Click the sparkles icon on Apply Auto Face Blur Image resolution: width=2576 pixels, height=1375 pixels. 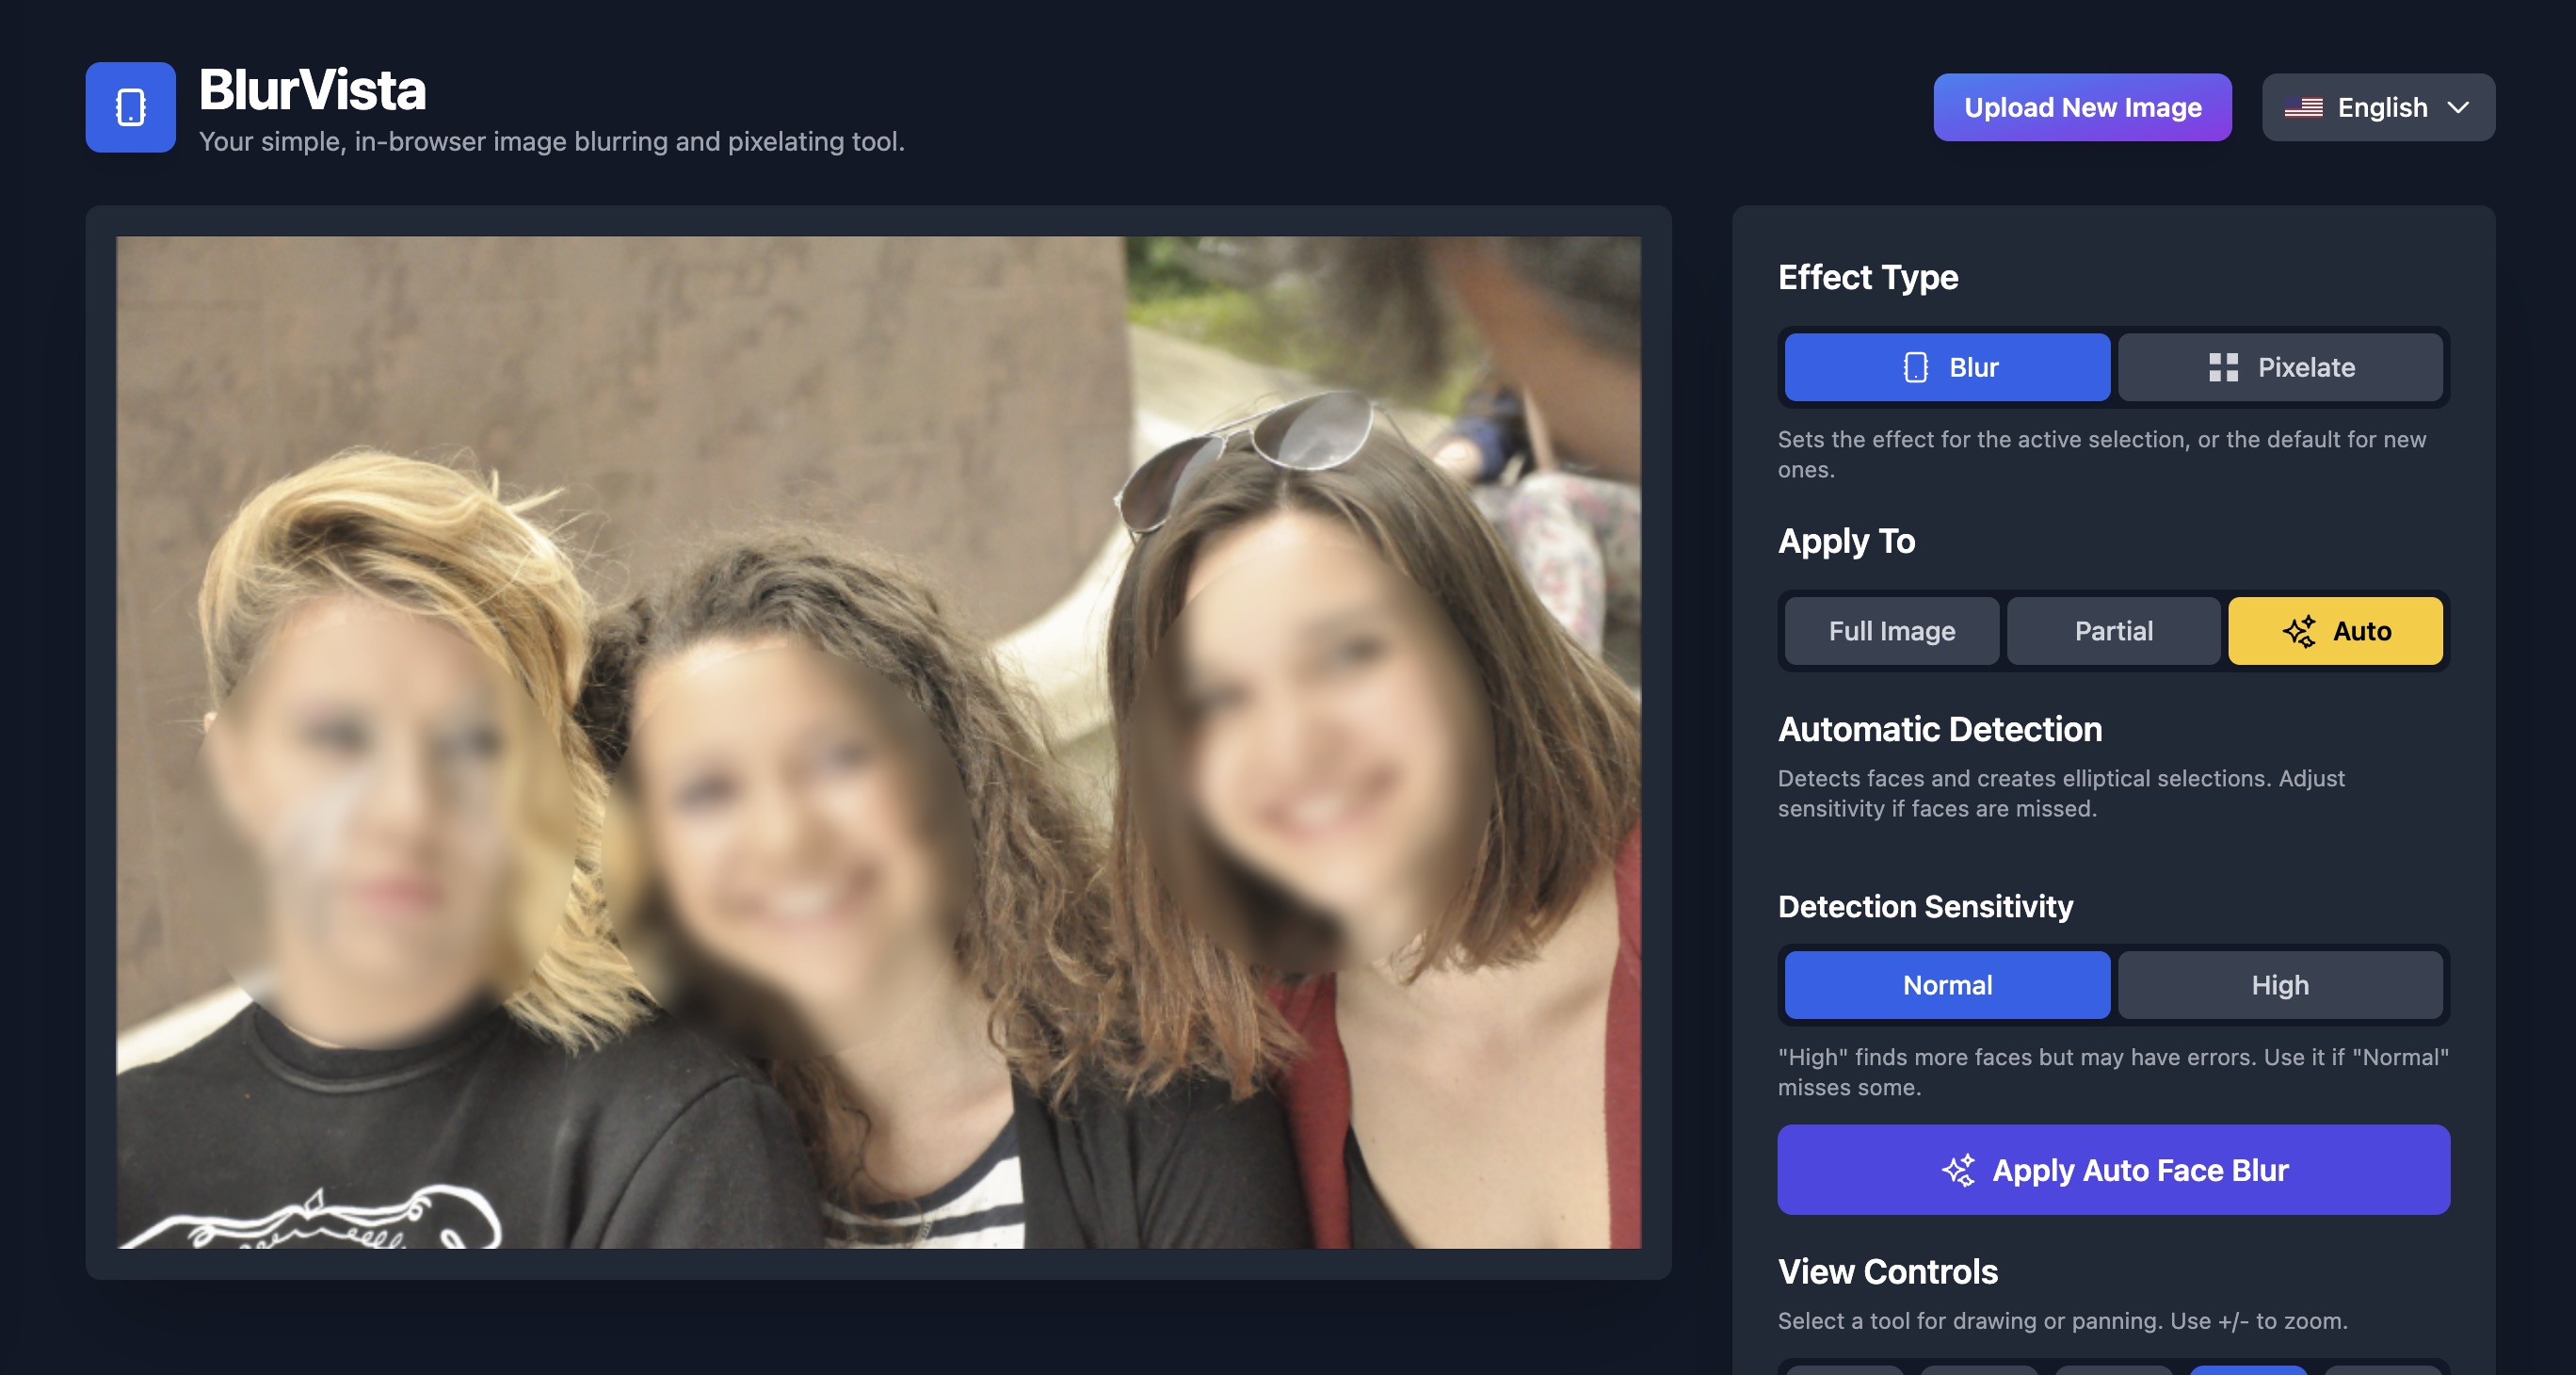tap(1959, 1169)
